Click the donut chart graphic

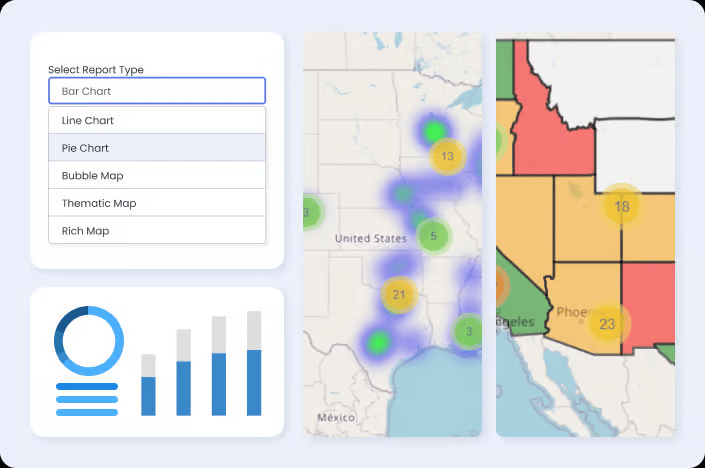point(89,341)
